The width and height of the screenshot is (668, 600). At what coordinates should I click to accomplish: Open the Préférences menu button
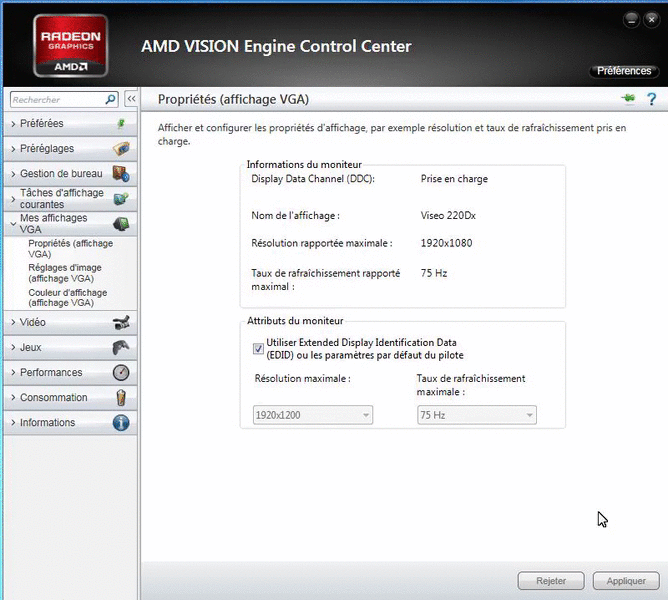click(x=624, y=71)
